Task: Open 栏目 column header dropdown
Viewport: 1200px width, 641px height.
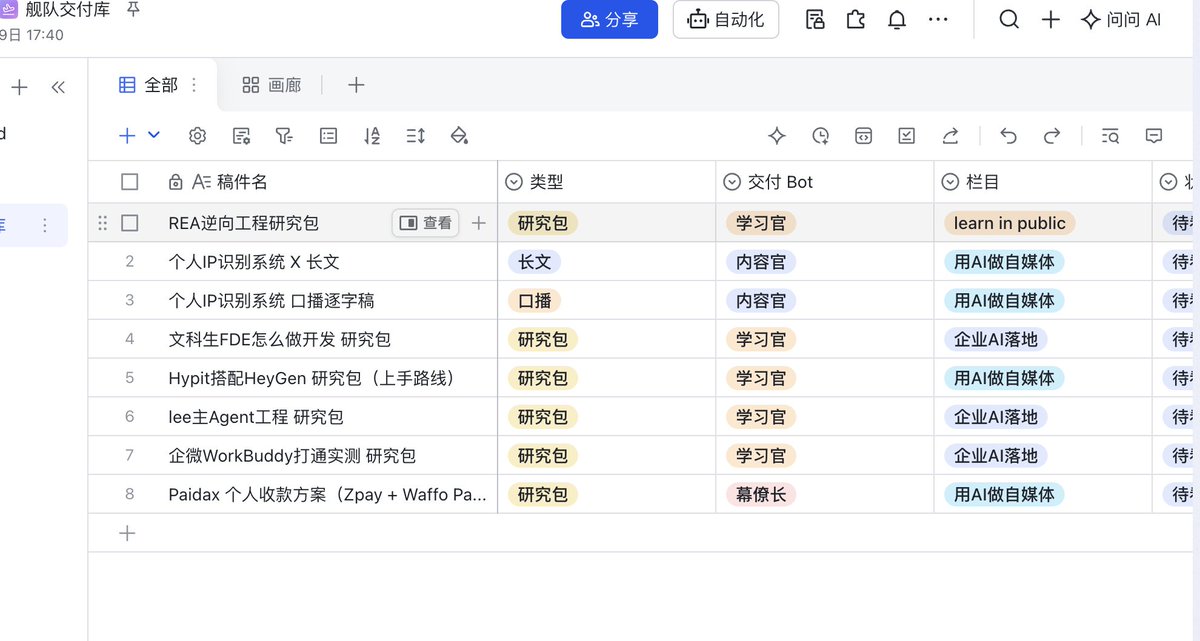Action: 950,182
